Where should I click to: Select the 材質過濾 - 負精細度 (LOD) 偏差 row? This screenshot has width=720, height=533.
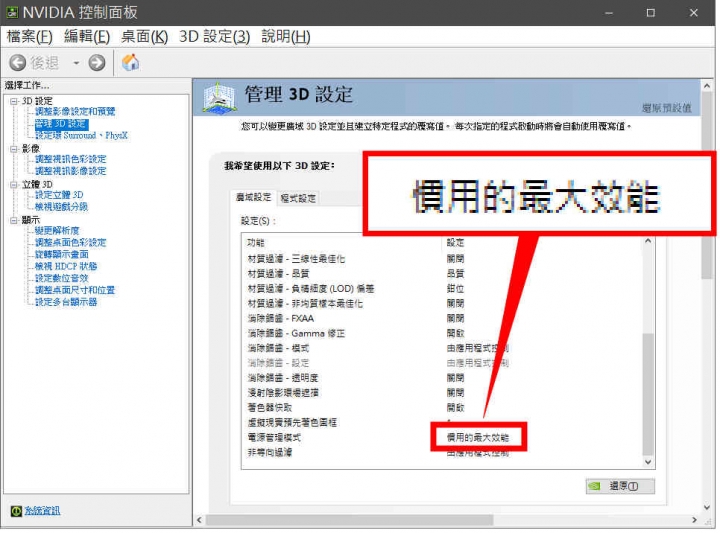(441, 289)
